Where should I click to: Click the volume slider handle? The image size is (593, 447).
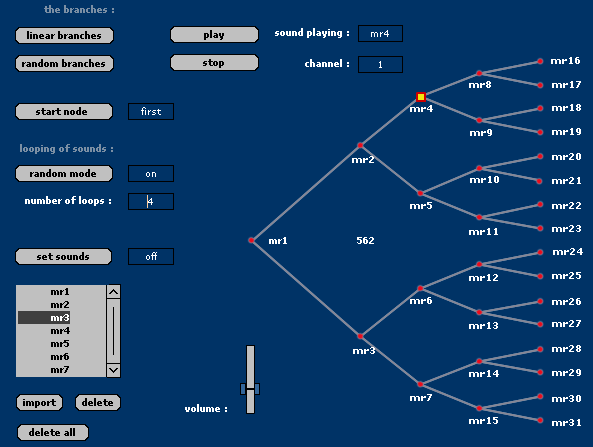point(250,389)
